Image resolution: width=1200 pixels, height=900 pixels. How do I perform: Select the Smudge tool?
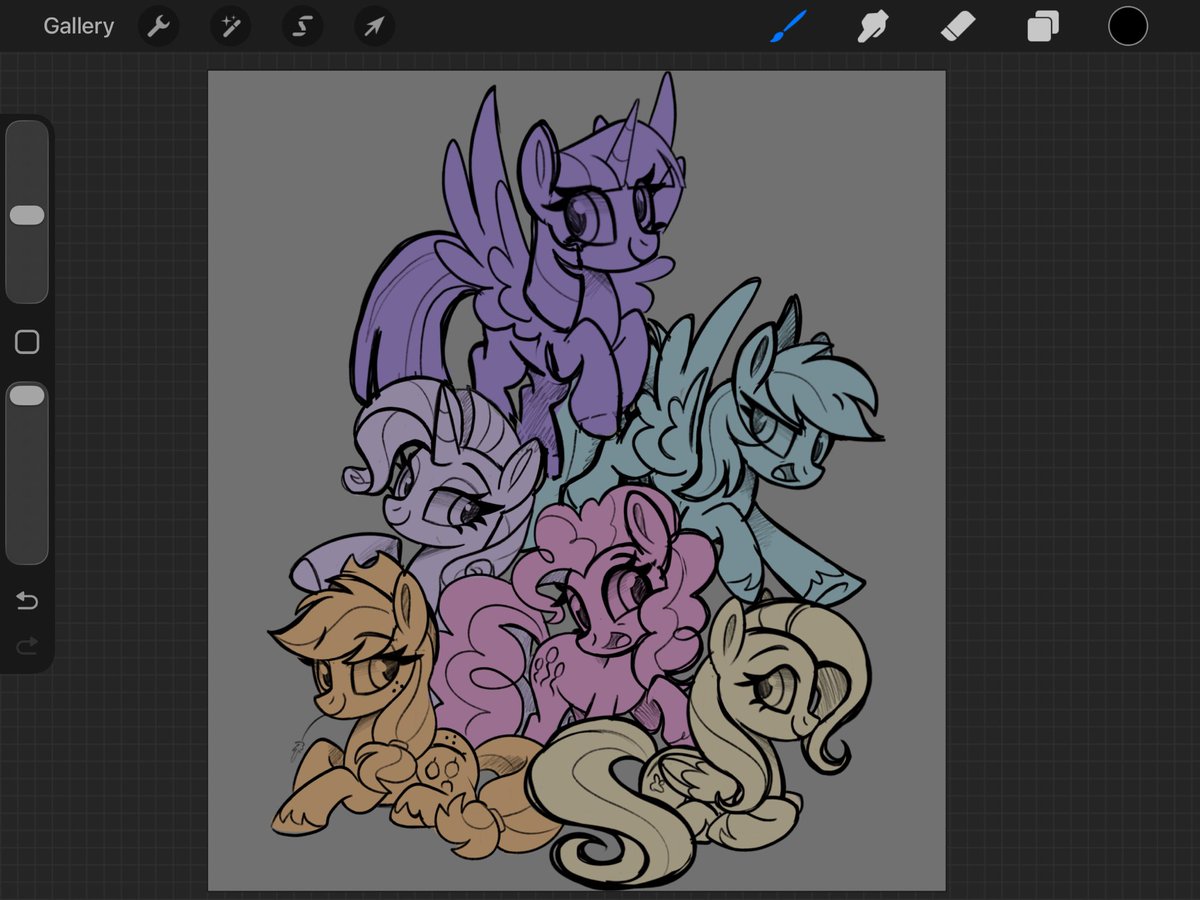point(873,26)
